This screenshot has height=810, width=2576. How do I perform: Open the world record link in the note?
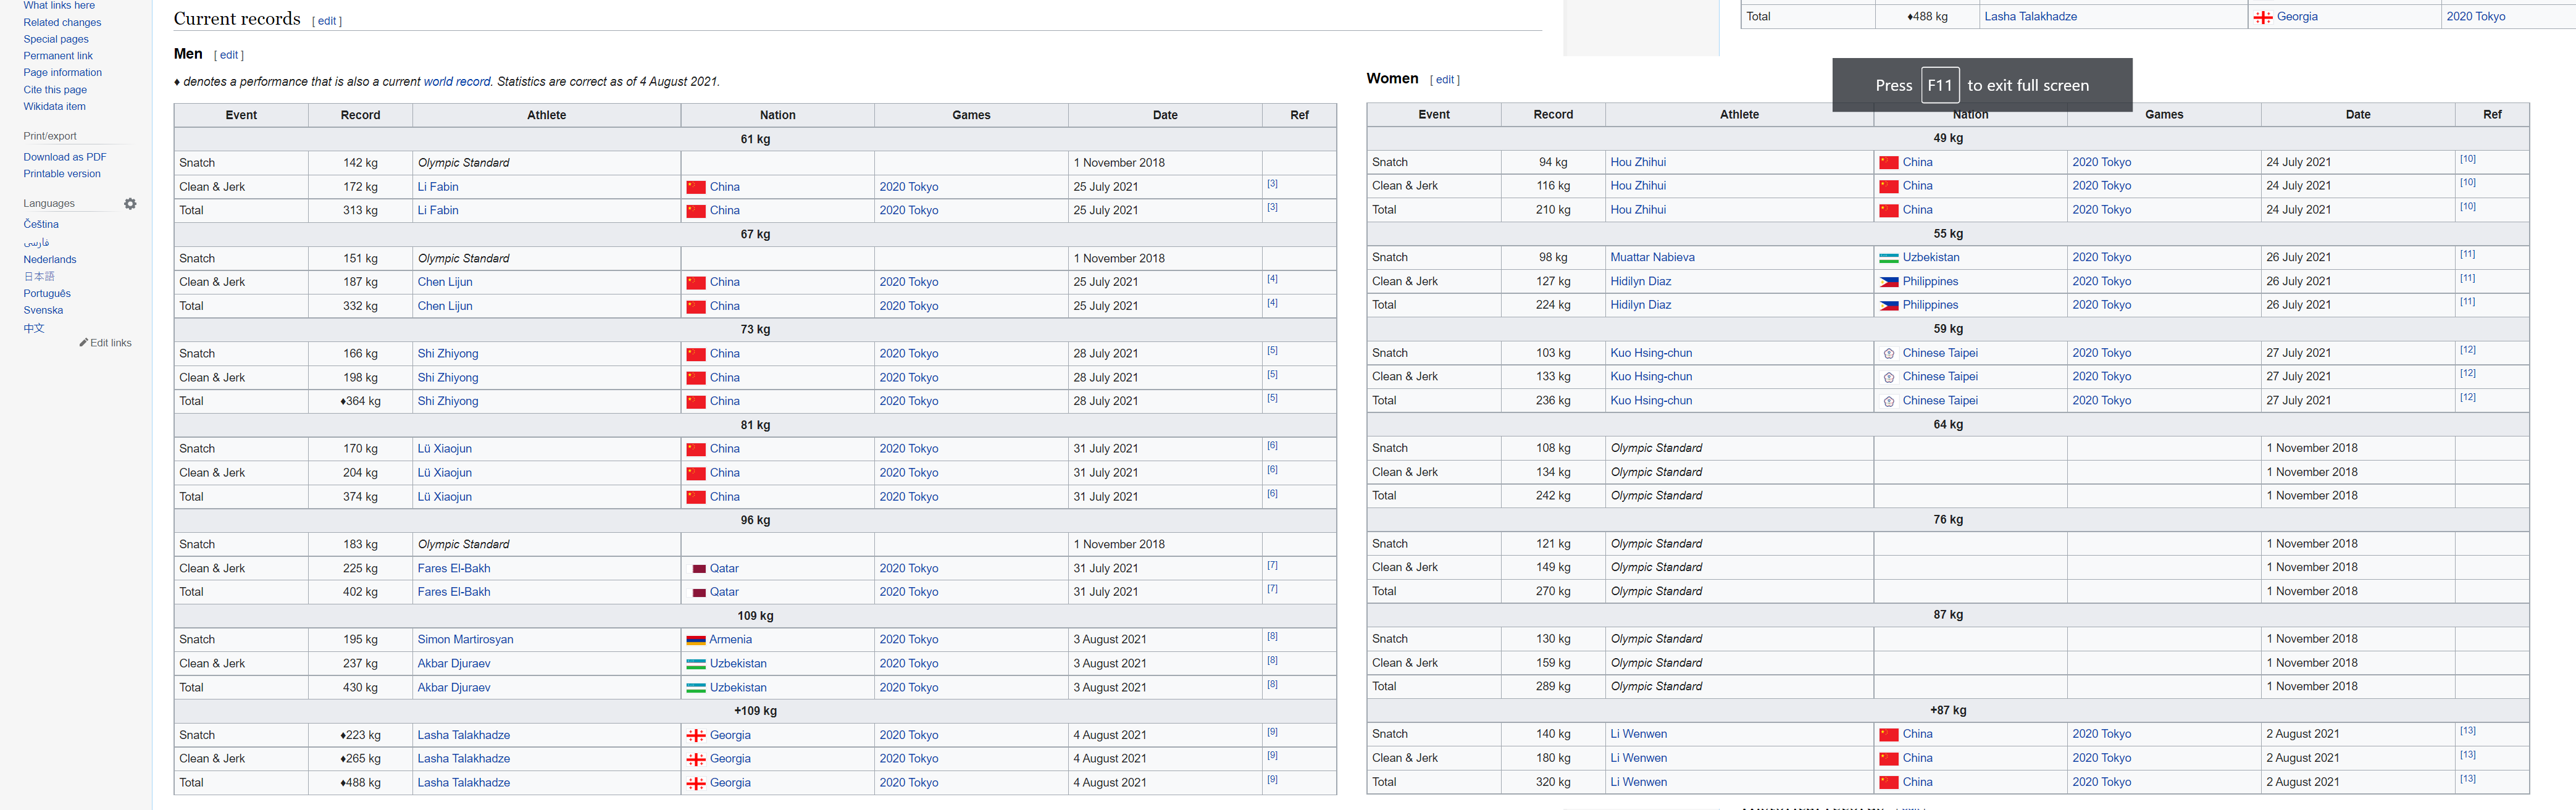457,82
